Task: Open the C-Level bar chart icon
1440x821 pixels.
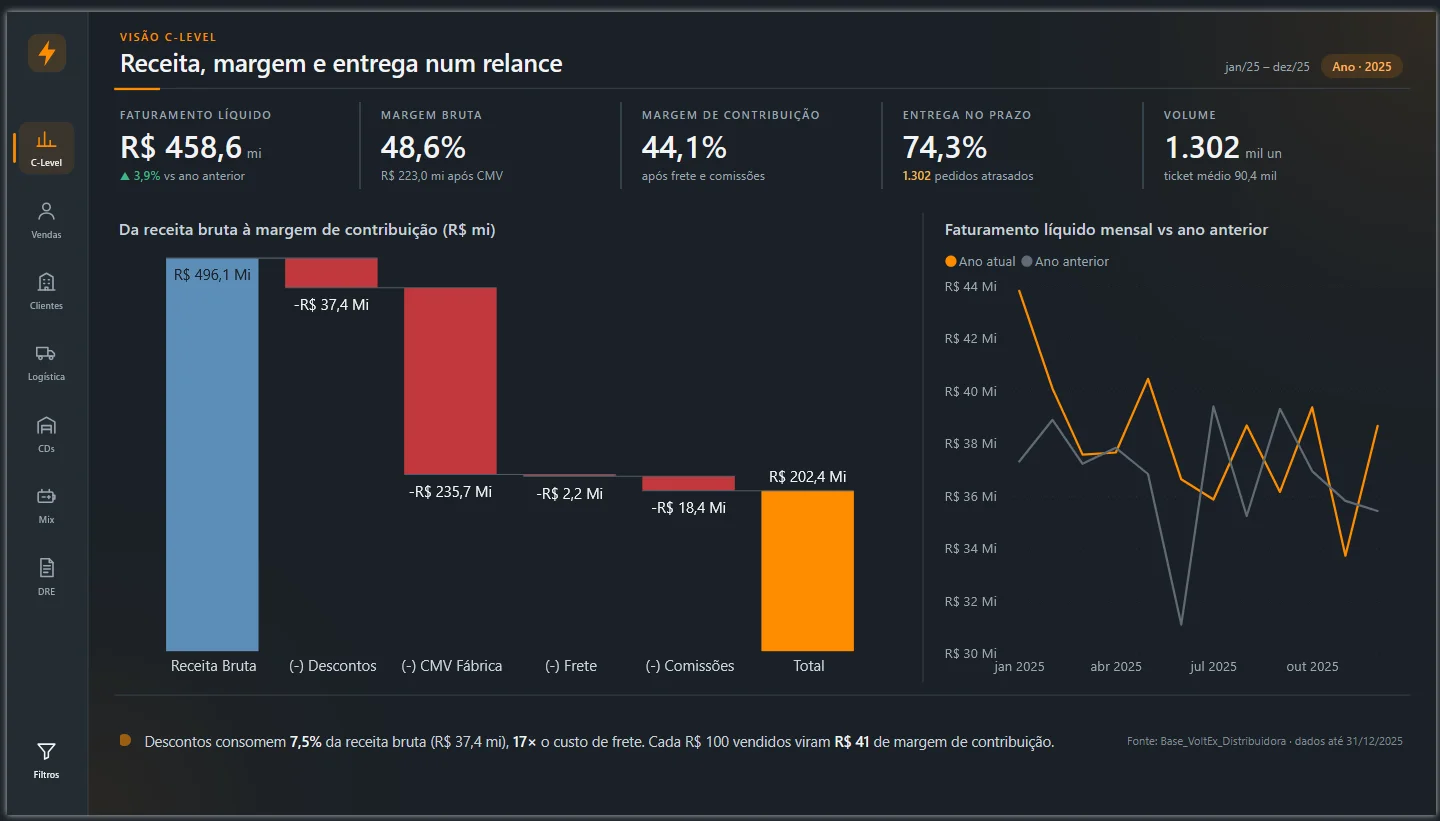Action: [x=46, y=140]
